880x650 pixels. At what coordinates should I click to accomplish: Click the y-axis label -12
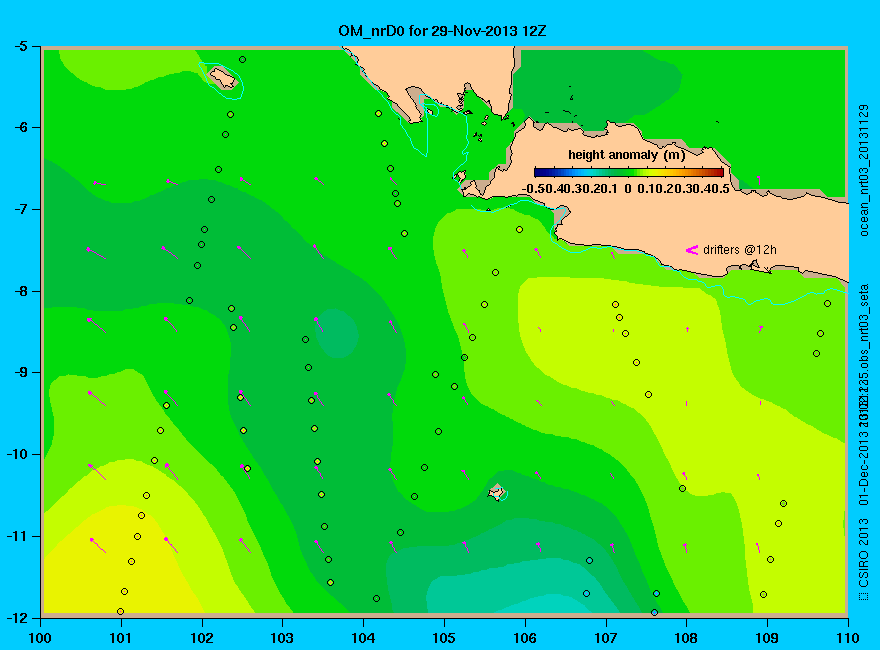[16, 617]
